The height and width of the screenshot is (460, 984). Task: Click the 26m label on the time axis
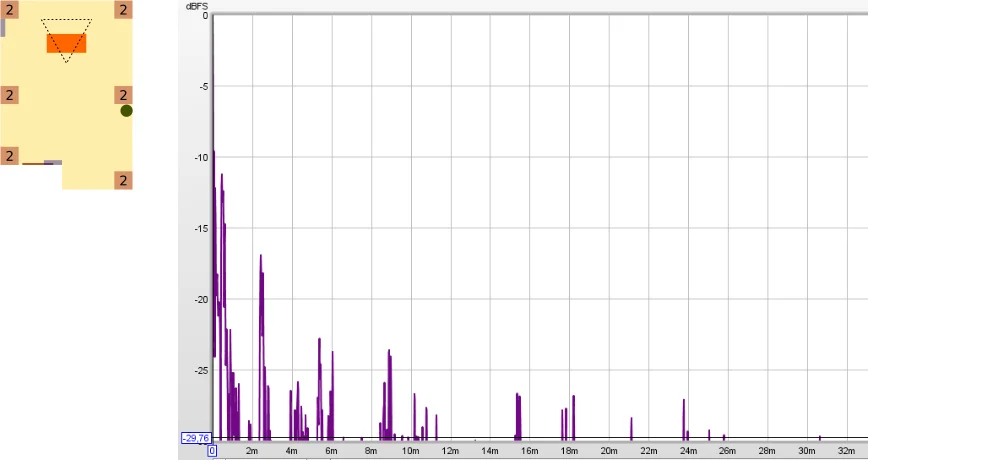click(x=727, y=451)
